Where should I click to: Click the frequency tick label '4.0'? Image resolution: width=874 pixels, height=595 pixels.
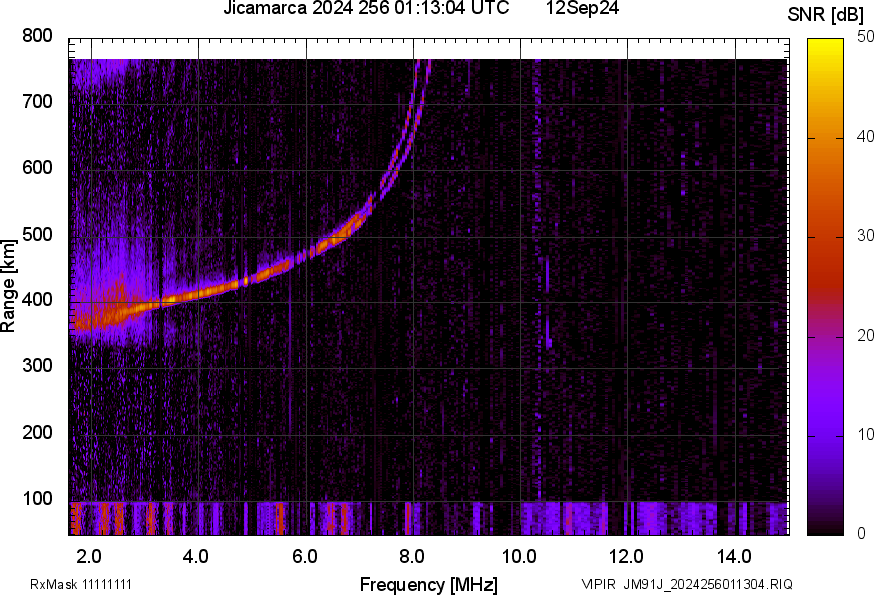click(x=196, y=557)
